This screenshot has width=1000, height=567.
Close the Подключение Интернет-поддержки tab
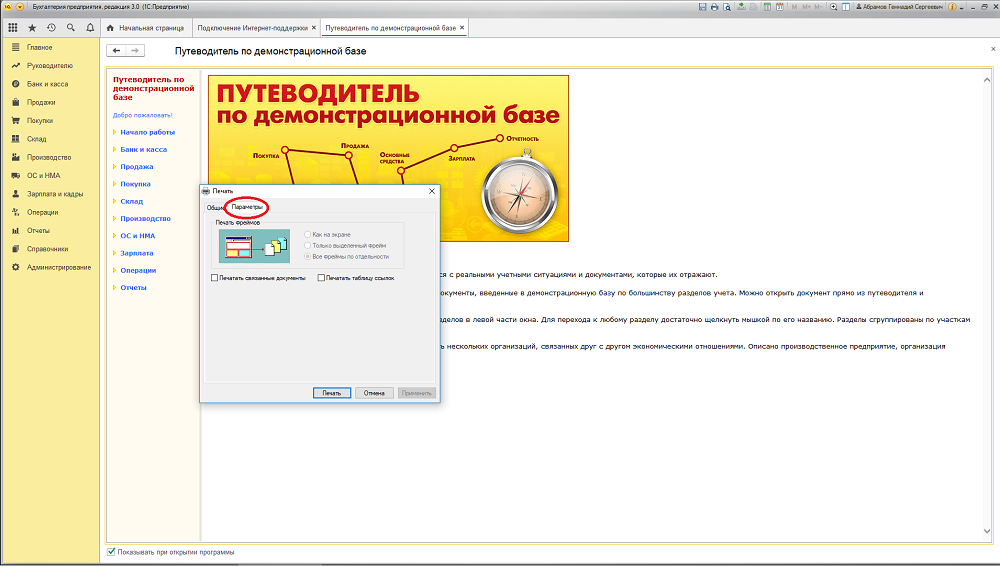(x=314, y=27)
